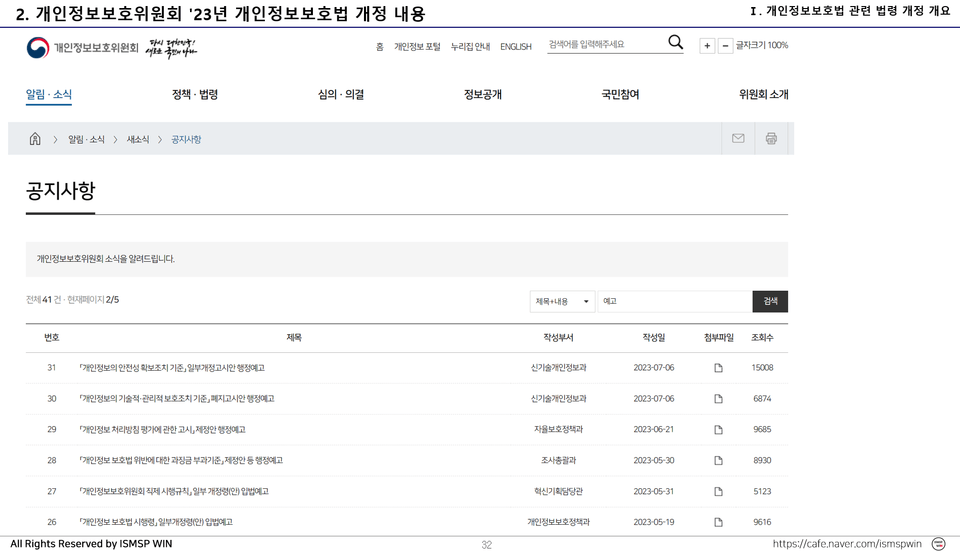This screenshot has height=551, width=960.
Task: Click the view count 15008
Action: (x=762, y=368)
